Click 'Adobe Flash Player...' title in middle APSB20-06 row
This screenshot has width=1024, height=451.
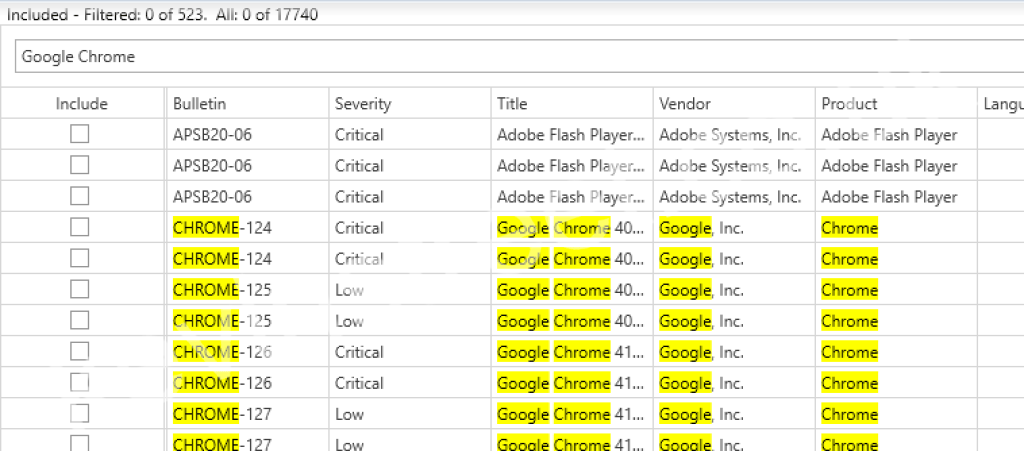tap(571, 166)
